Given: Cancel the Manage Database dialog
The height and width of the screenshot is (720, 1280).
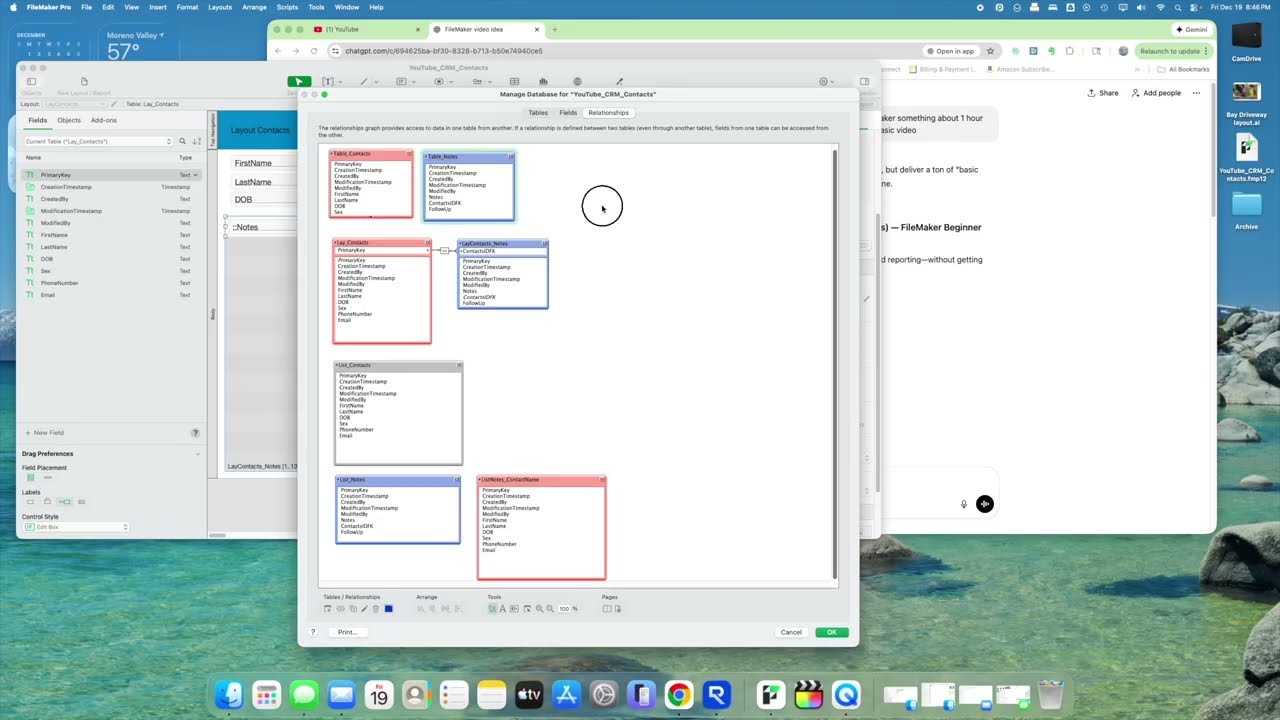Looking at the screenshot, I should tap(791, 632).
